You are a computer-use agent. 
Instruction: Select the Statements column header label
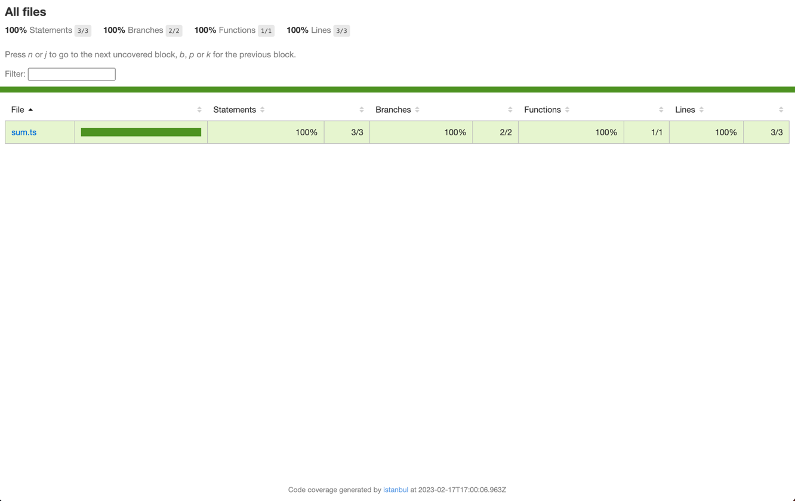234,109
